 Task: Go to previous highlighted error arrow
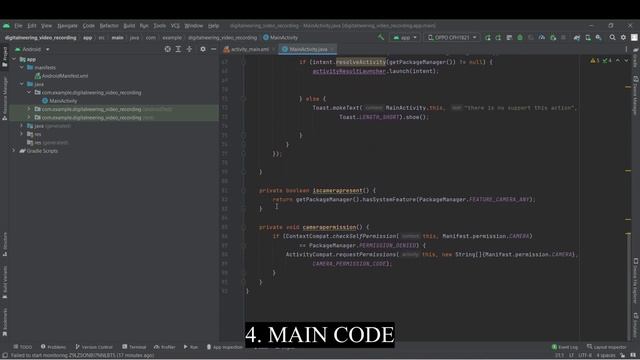(x=618, y=60)
